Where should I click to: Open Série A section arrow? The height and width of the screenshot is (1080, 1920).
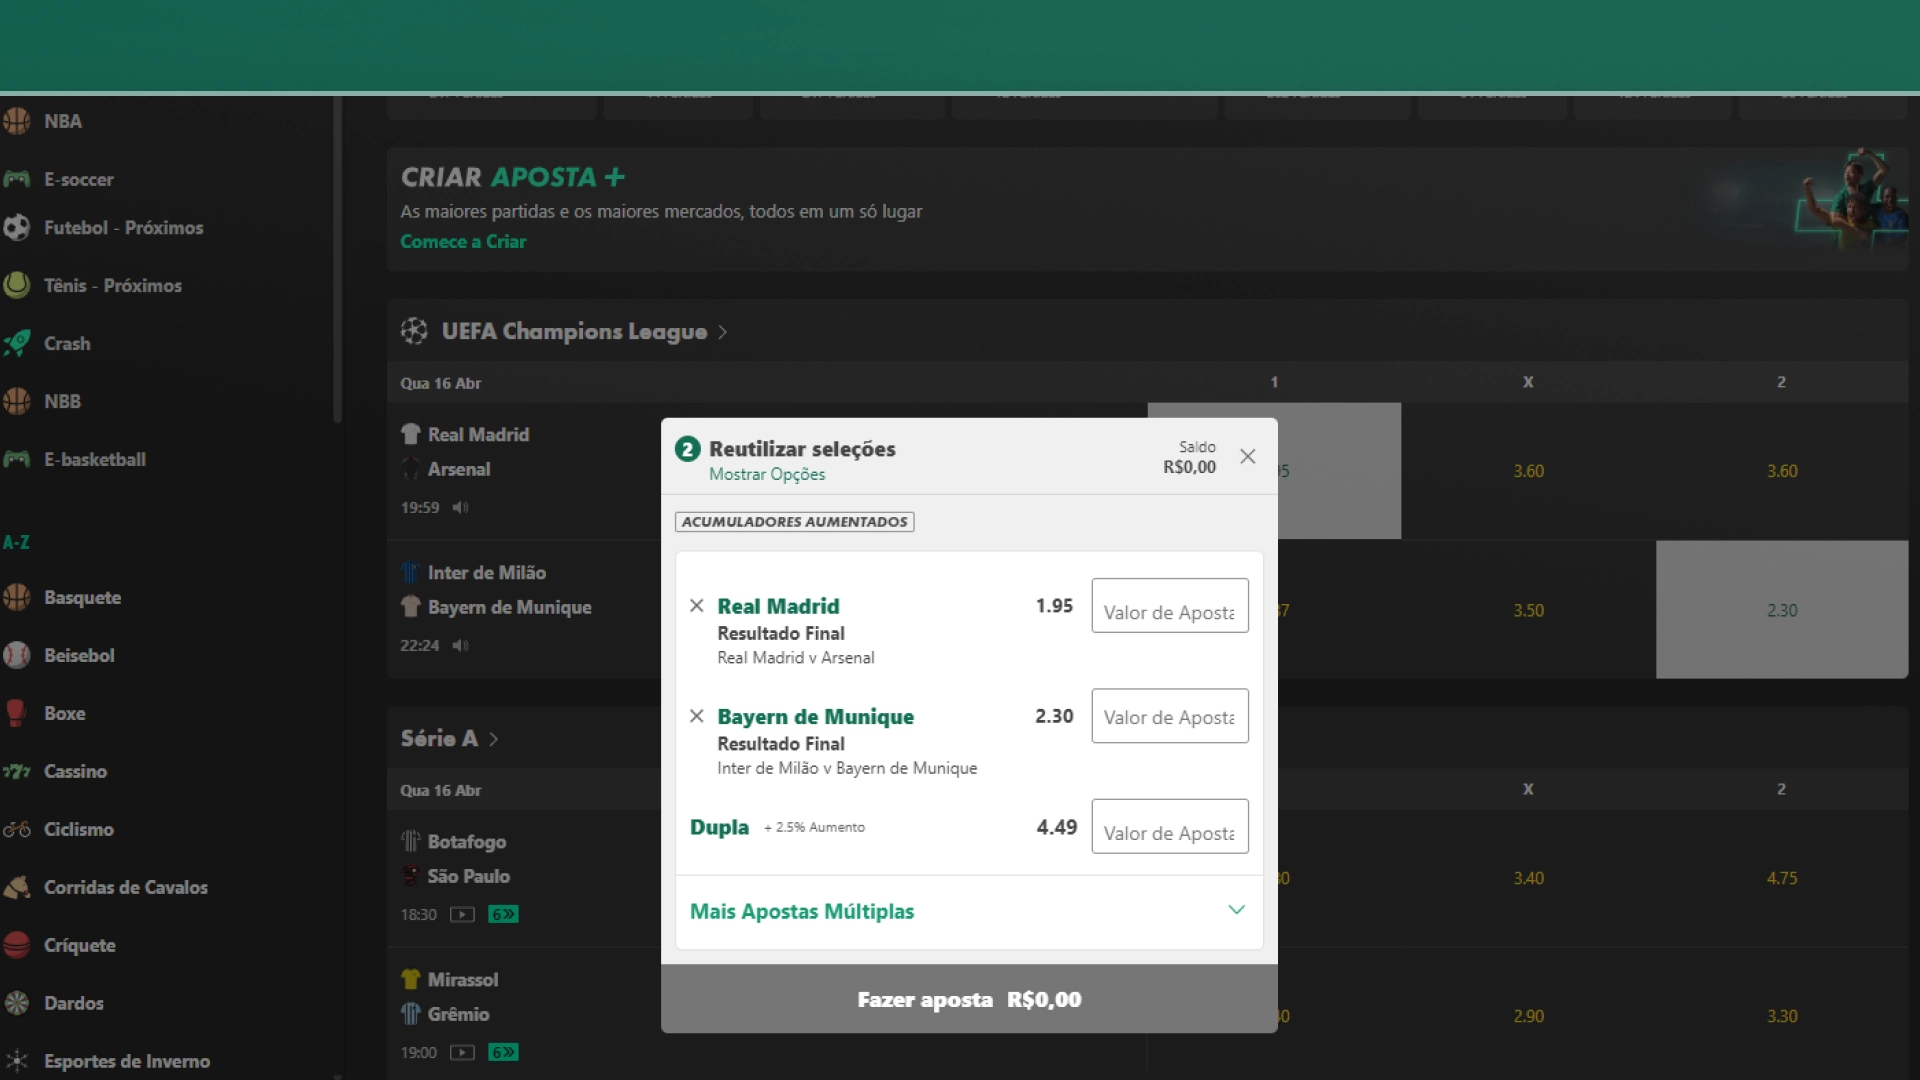[493, 739]
